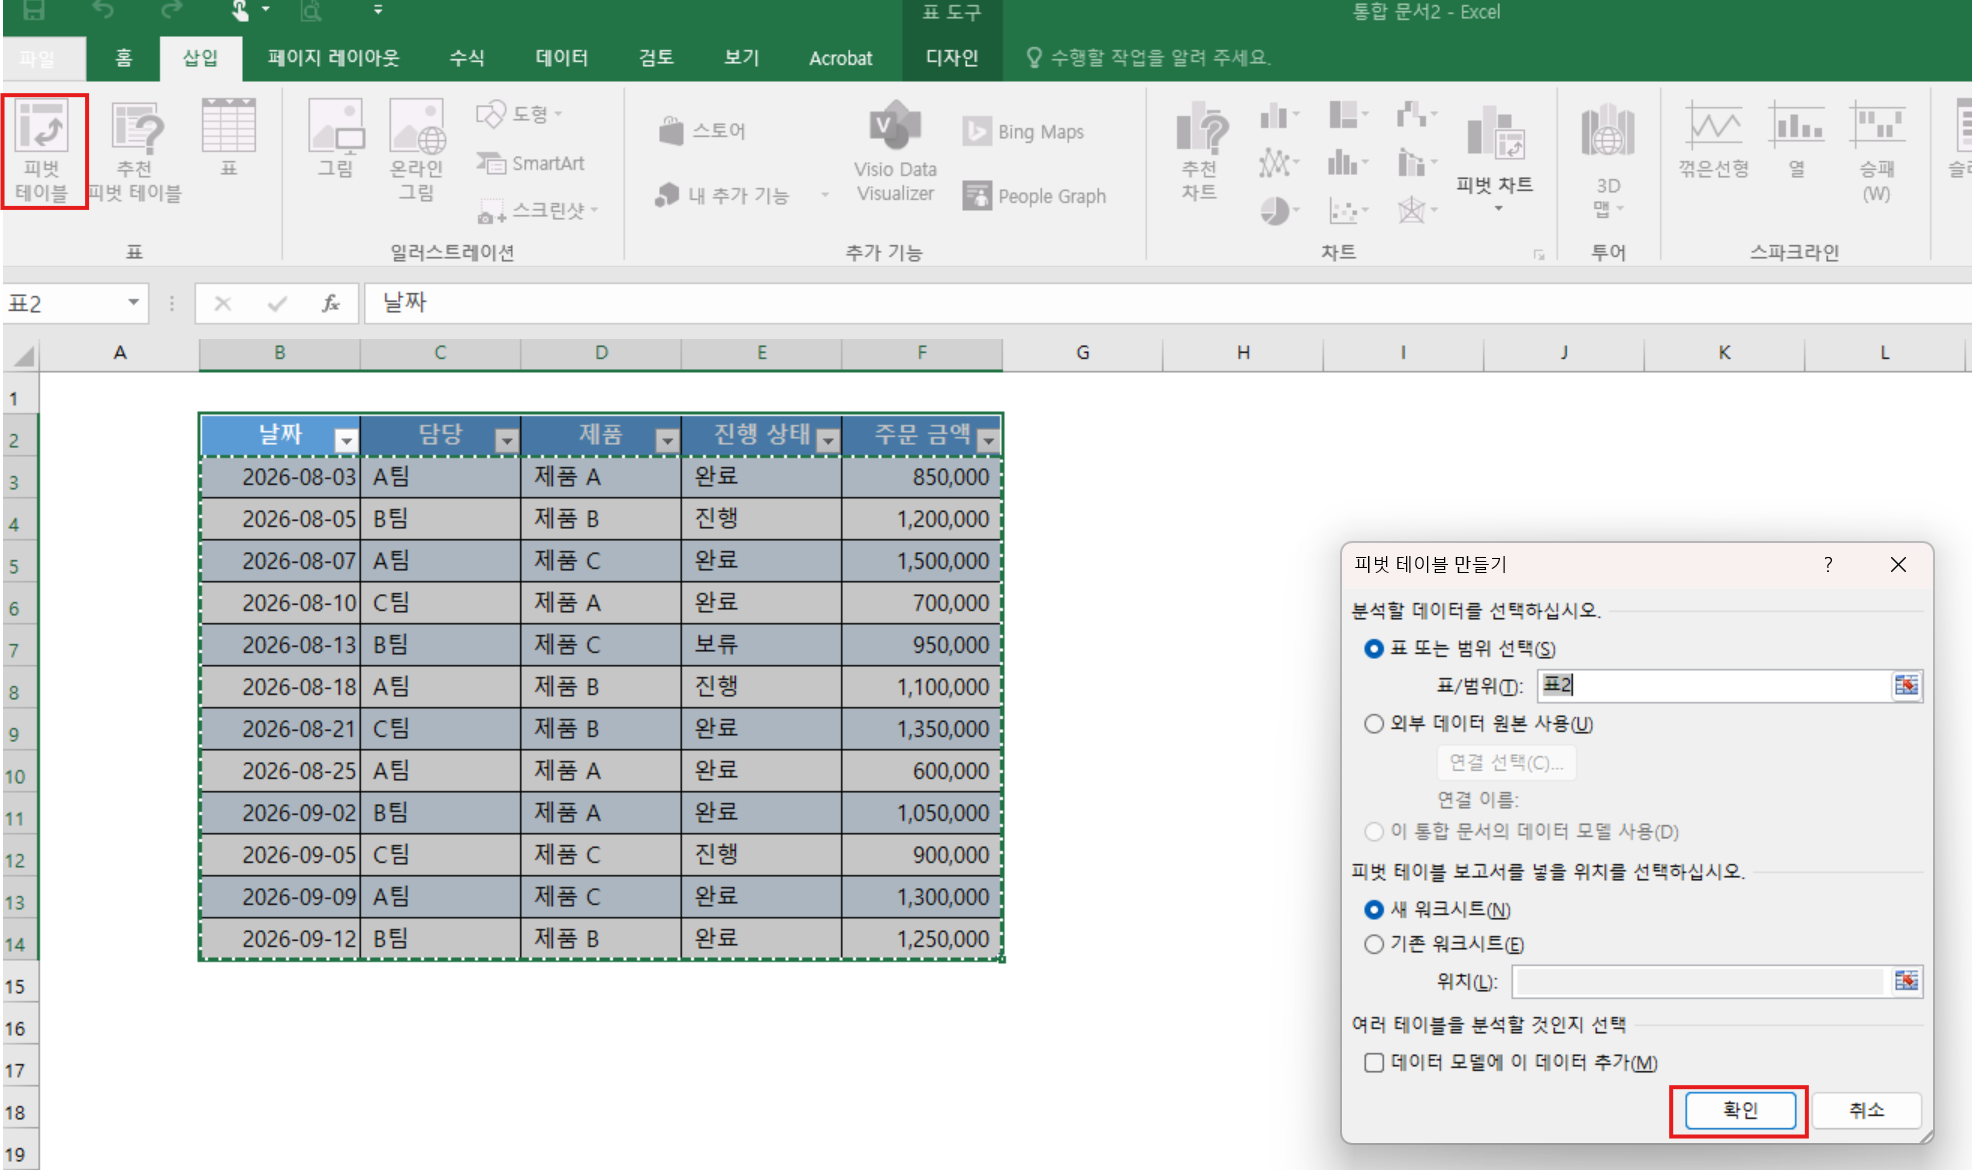Switch to 데이터 ribbon tab
The width and height of the screenshot is (1972, 1170).
pos(561,58)
